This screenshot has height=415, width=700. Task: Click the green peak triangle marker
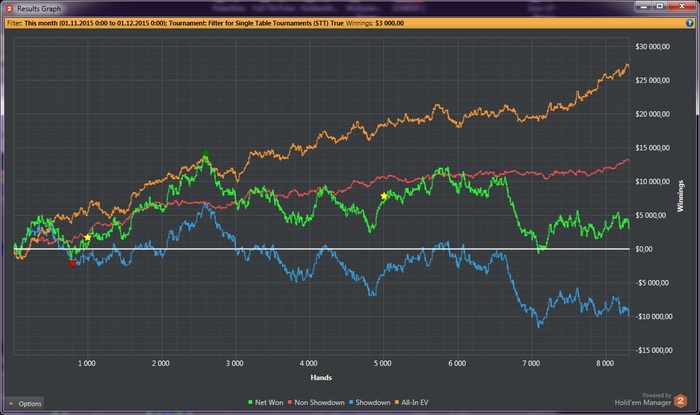pyautogui.click(x=205, y=153)
